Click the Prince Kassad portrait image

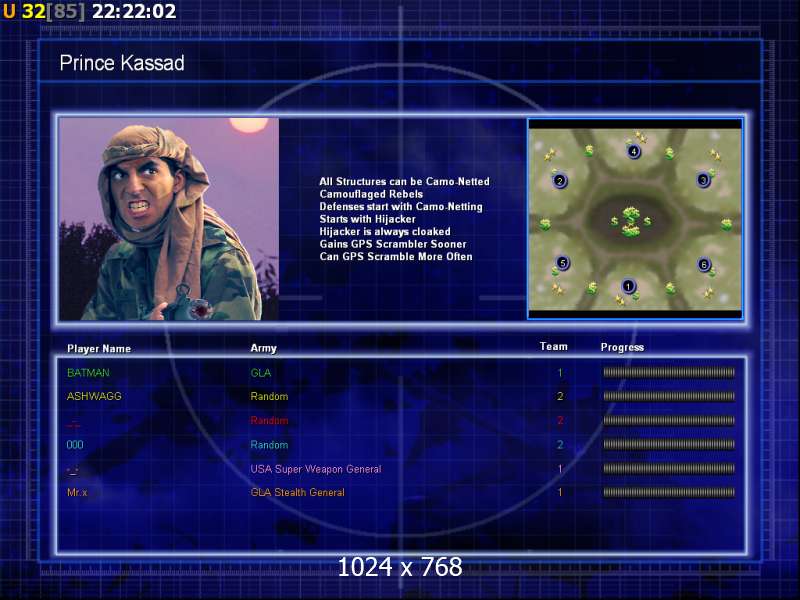pyautogui.click(x=169, y=219)
